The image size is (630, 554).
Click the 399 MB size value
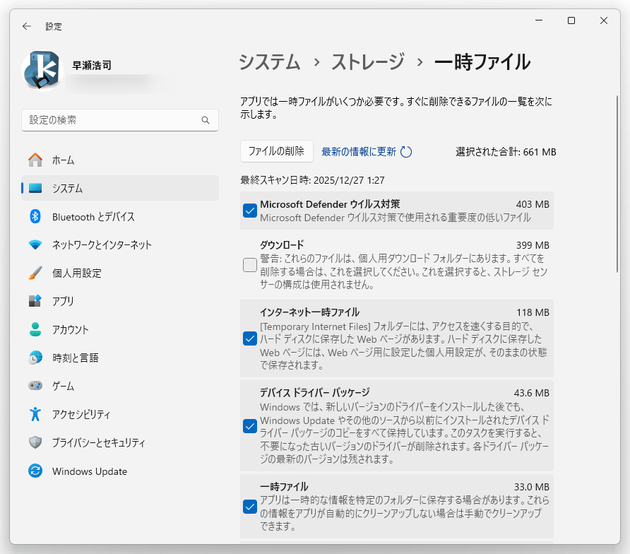click(532, 245)
